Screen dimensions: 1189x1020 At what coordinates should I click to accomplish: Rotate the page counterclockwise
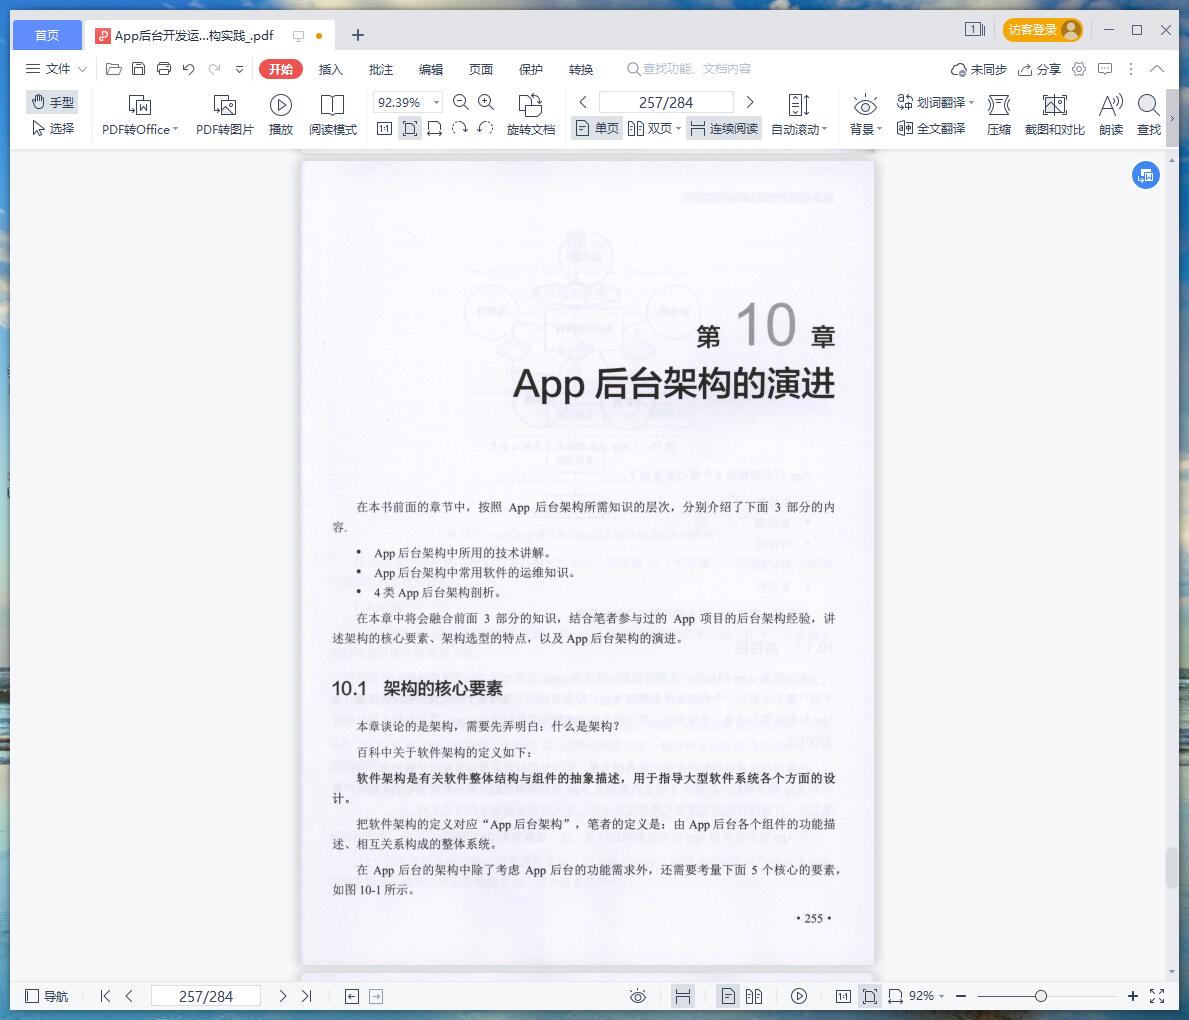click(x=485, y=128)
